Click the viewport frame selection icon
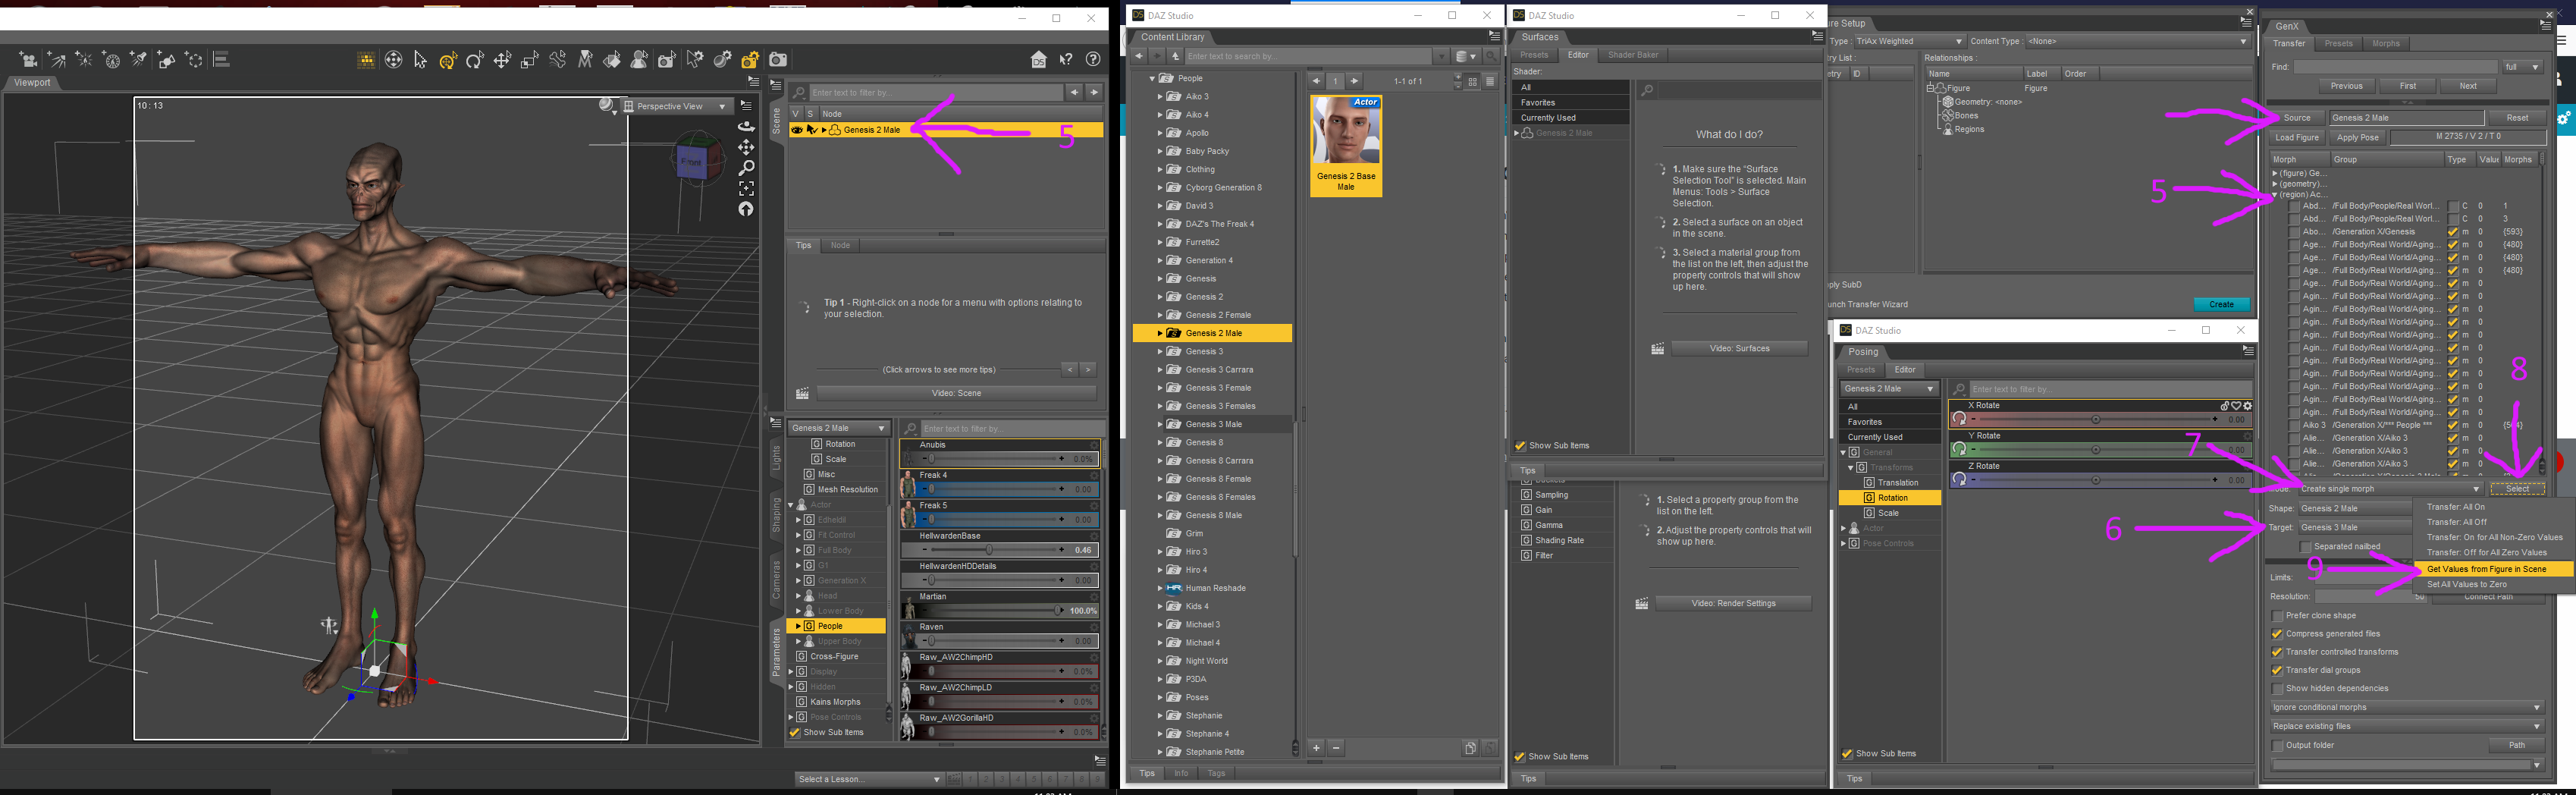This screenshot has width=2576, height=795. 746,188
